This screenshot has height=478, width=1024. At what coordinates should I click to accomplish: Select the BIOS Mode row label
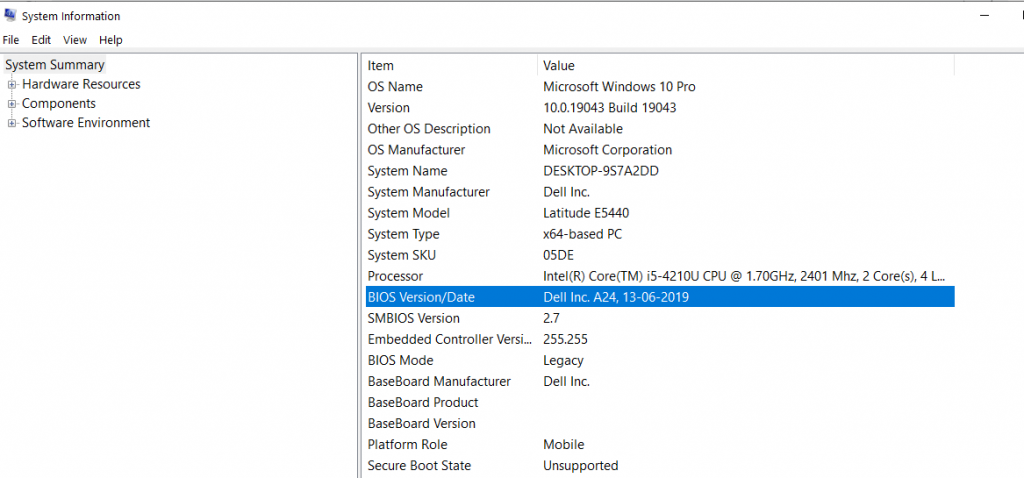(400, 360)
